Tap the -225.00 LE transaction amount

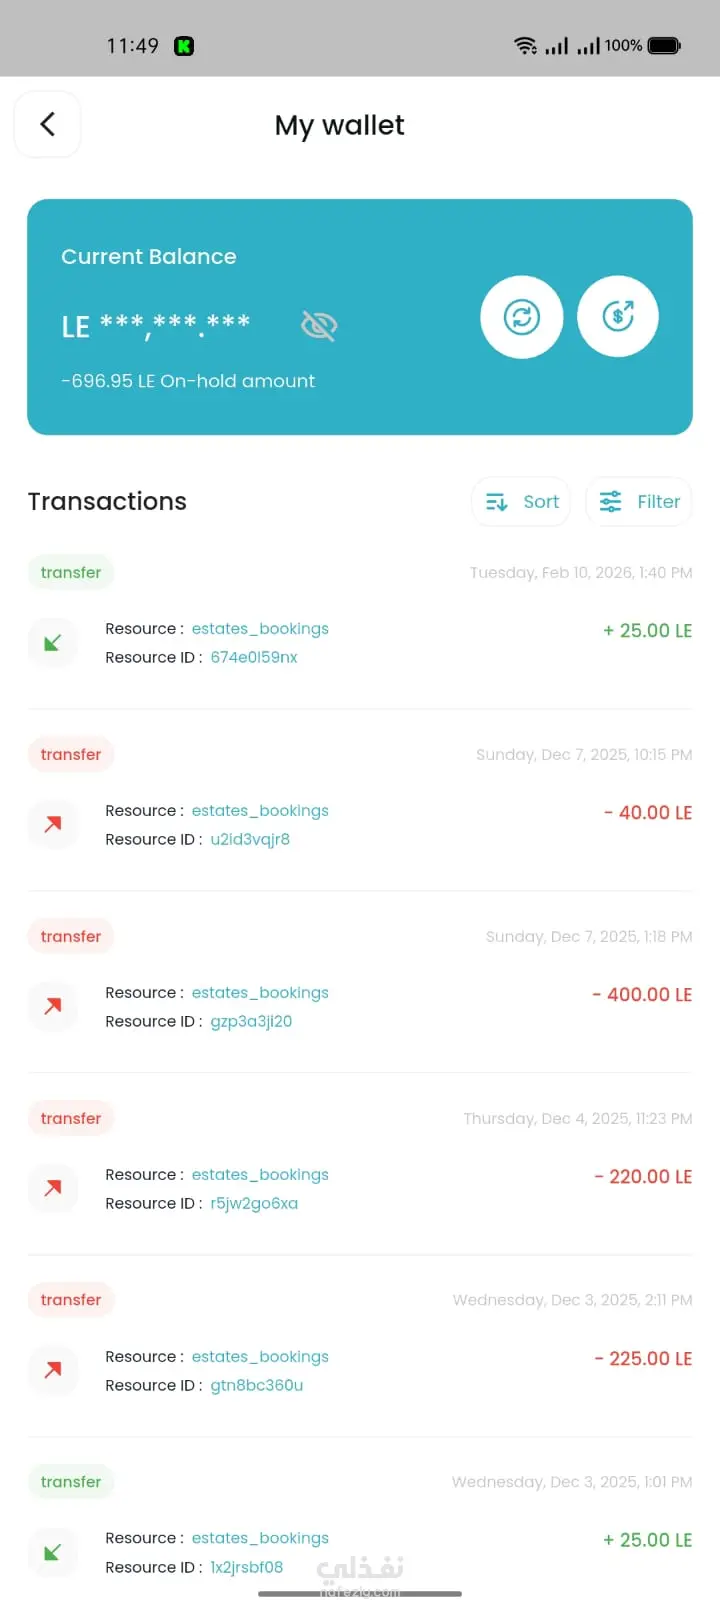(x=643, y=1359)
